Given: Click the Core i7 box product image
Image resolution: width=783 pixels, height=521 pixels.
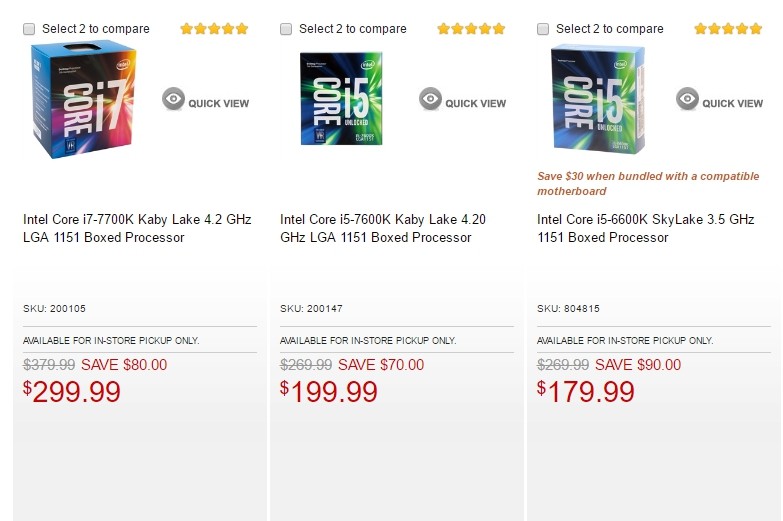Looking at the screenshot, I should [x=83, y=101].
